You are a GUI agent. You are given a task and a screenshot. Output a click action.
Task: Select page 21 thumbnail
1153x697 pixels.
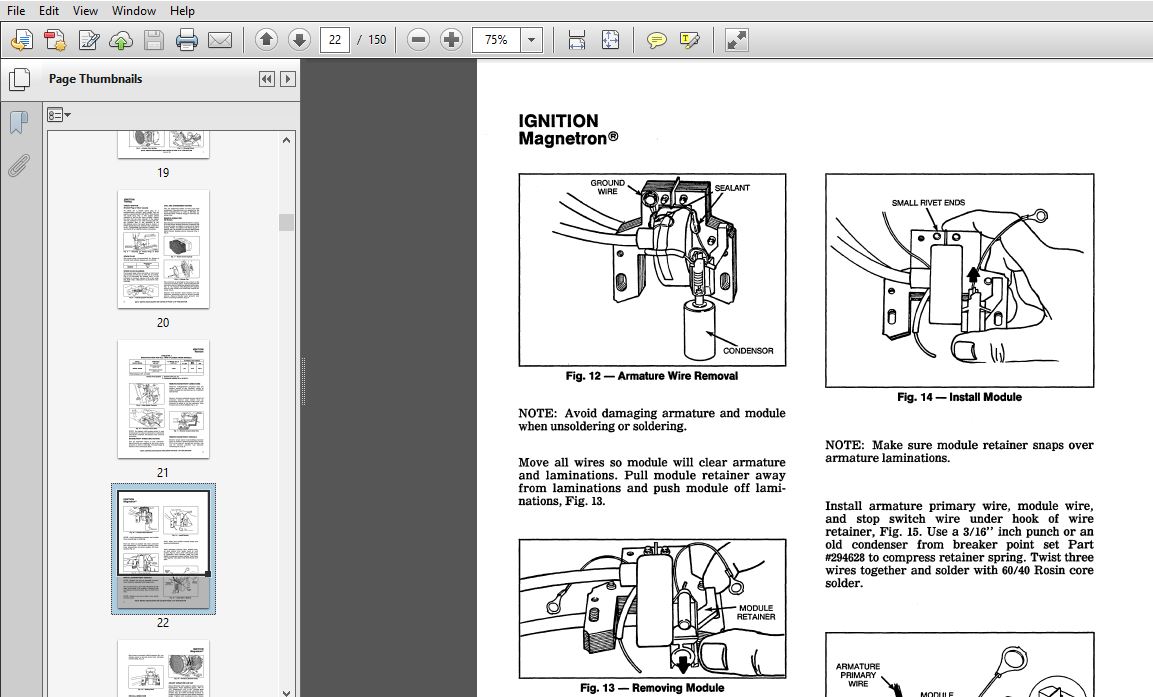(x=163, y=398)
